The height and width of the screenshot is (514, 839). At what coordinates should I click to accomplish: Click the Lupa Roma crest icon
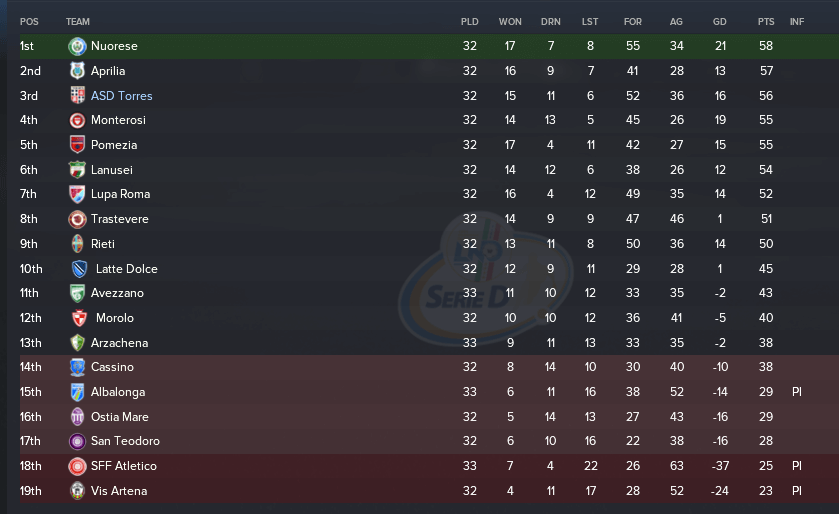(77, 194)
